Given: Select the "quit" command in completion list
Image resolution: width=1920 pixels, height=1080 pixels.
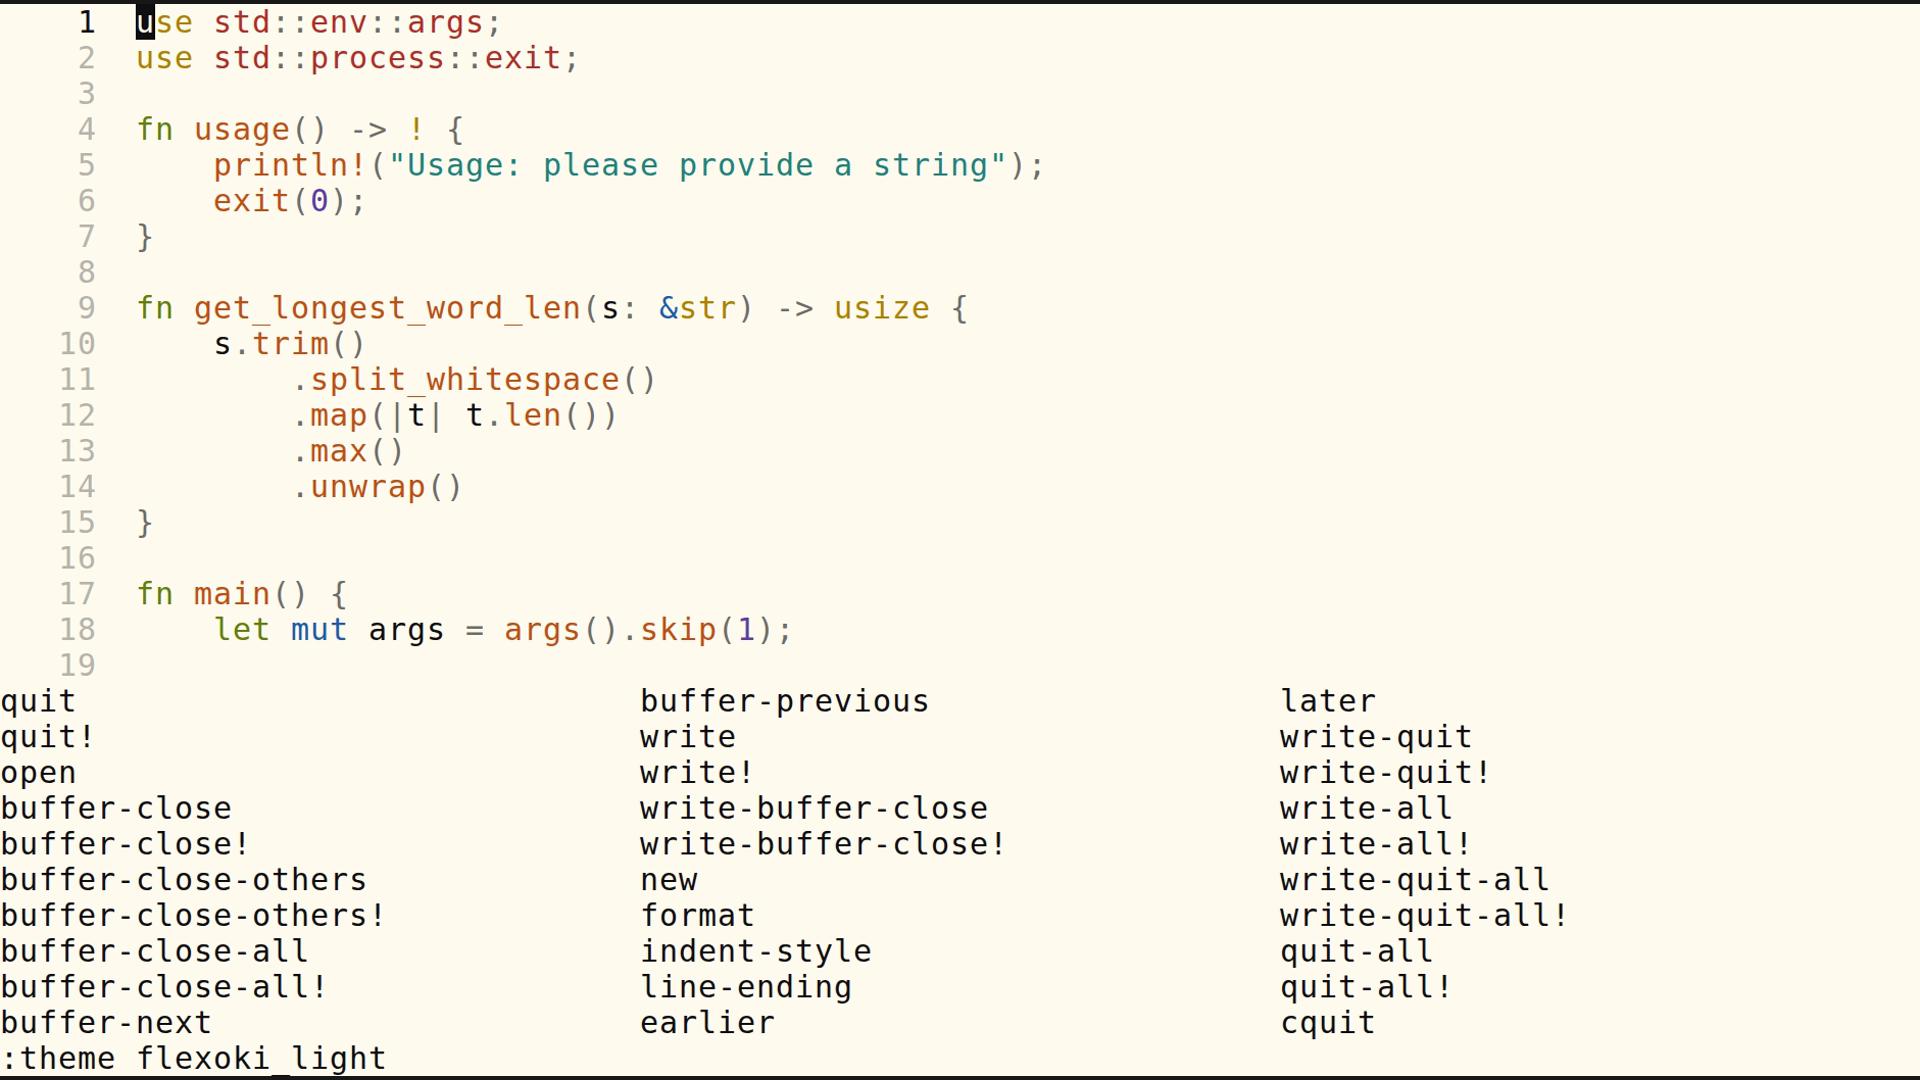Looking at the screenshot, I should point(38,701).
